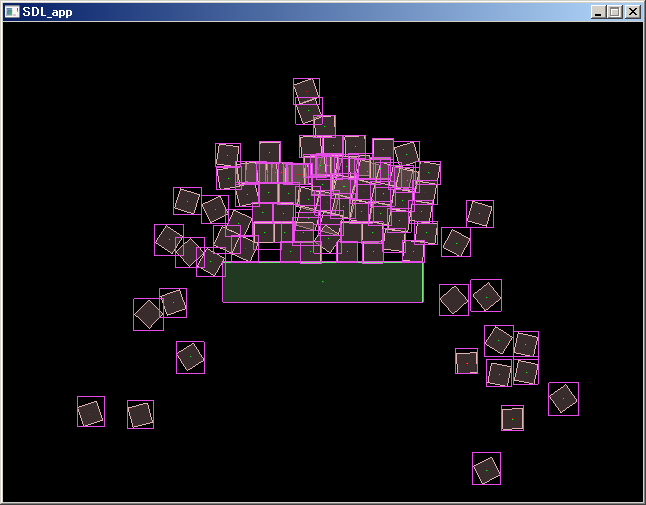Select the topmost box at pile's peak
The width and height of the screenshot is (646, 505).
pyautogui.click(x=307, y=91)
